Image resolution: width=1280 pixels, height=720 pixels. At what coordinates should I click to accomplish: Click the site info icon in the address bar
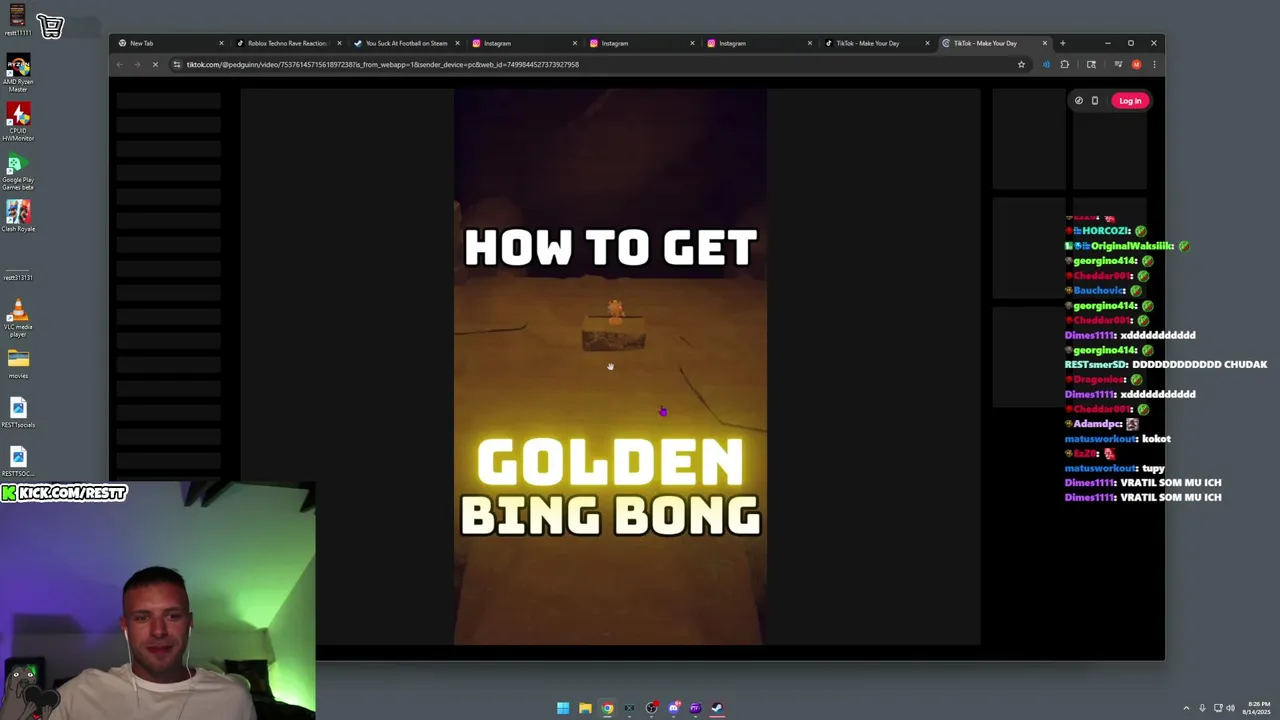[x=177, y=64]
